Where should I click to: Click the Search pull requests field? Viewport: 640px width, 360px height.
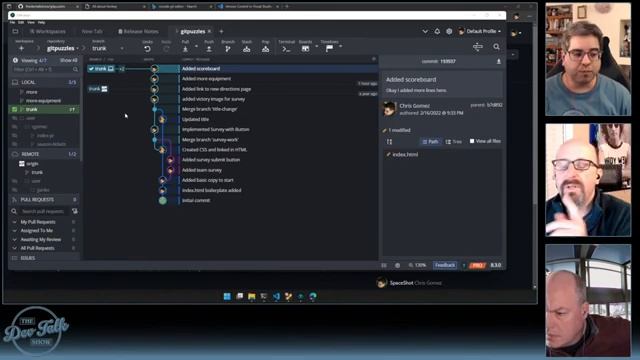click(x=44, y=211)
